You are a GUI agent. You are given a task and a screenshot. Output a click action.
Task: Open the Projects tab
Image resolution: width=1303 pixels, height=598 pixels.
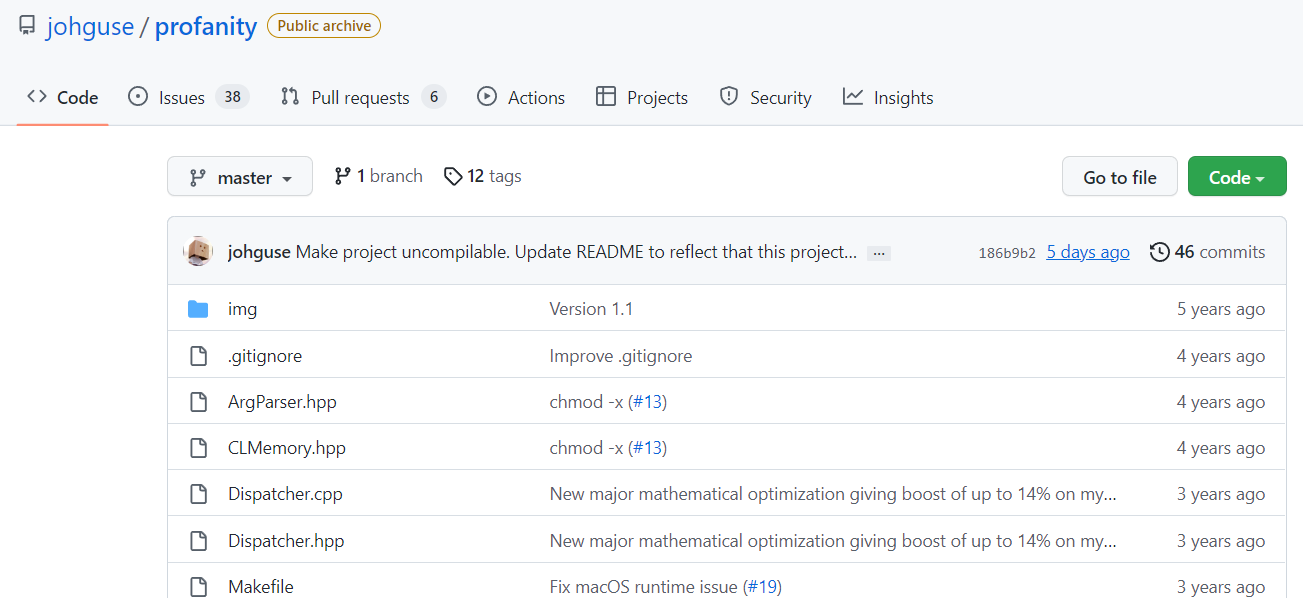pyautogui.click(x=641, y=97)
